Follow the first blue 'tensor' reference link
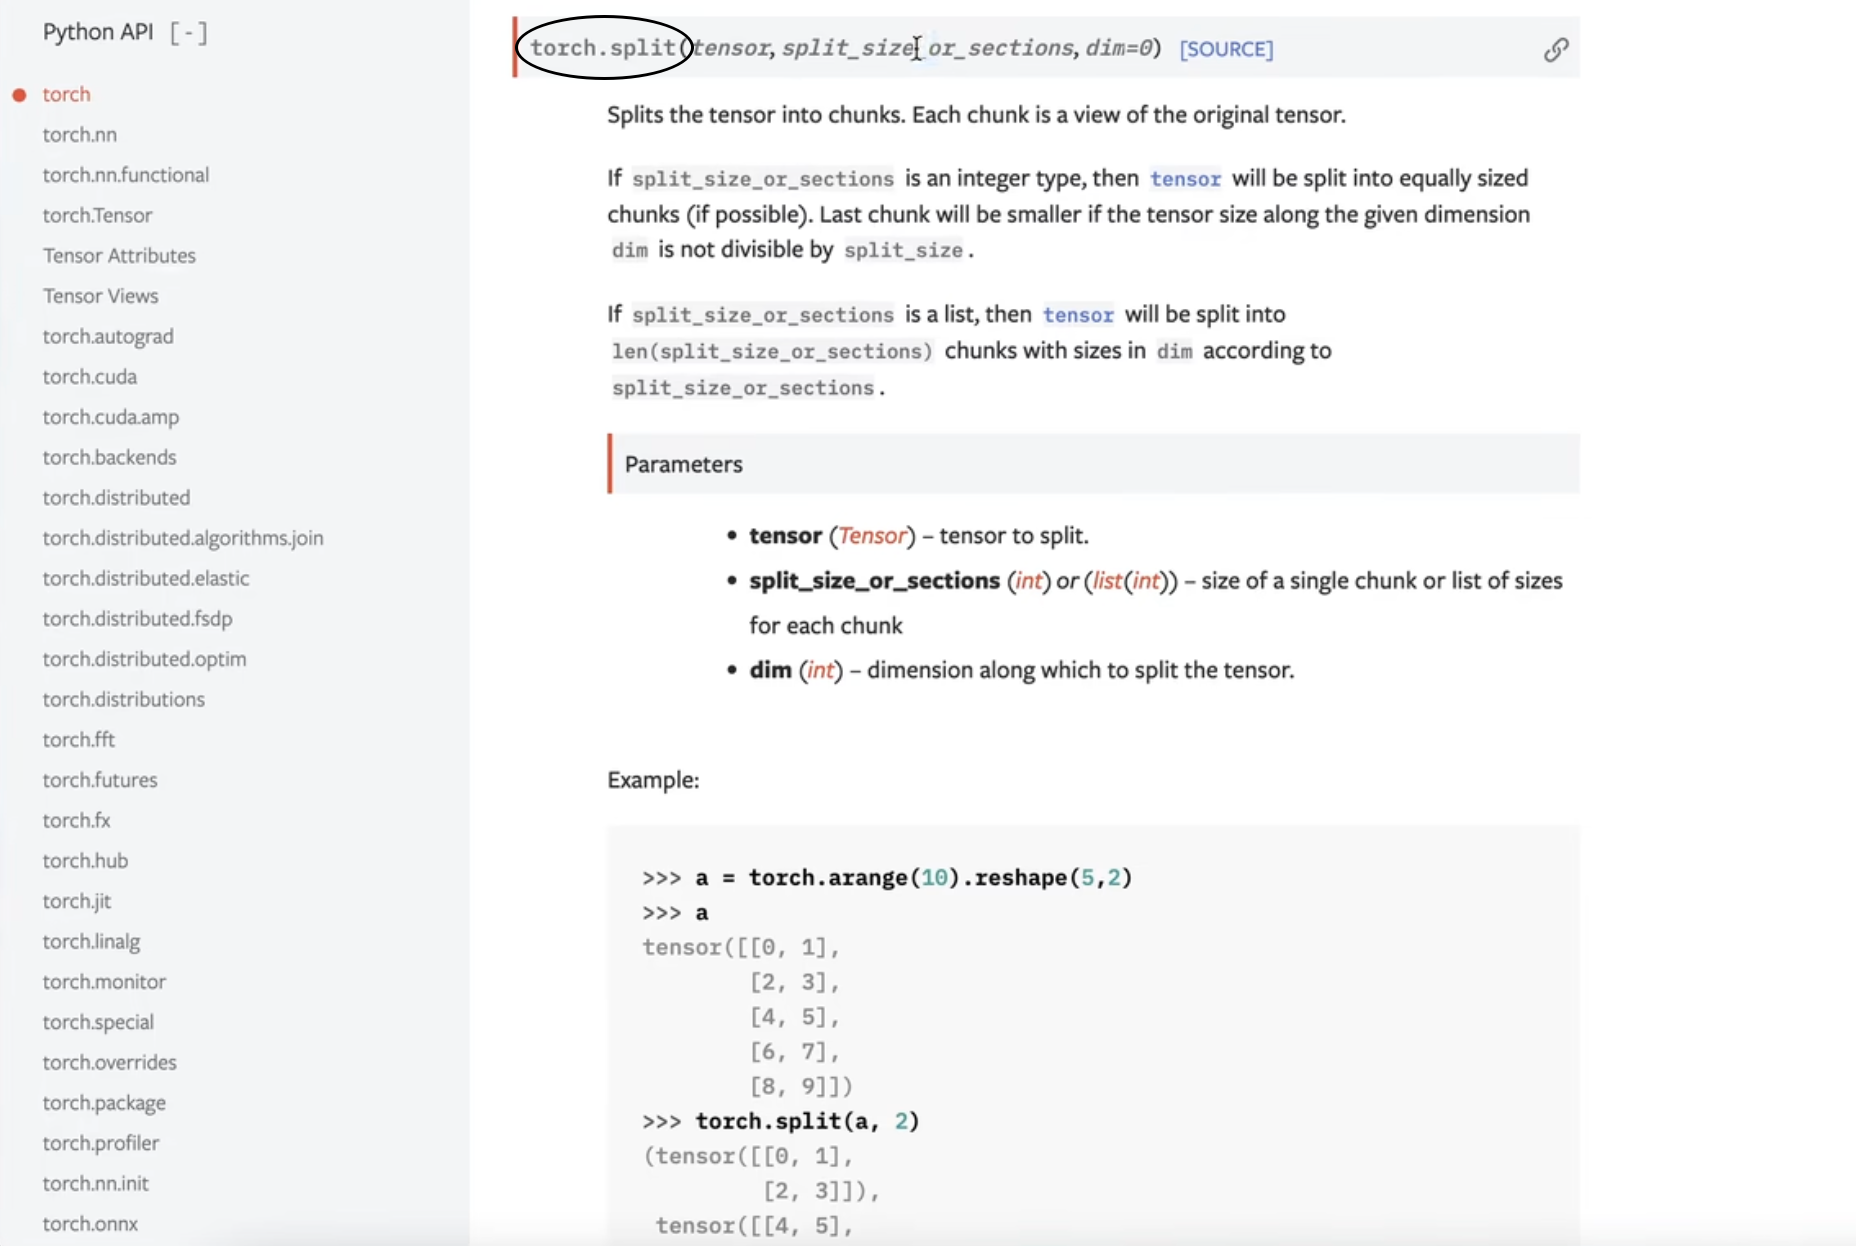This screenshot has width=1856, height=1246. click(1185, 179)
